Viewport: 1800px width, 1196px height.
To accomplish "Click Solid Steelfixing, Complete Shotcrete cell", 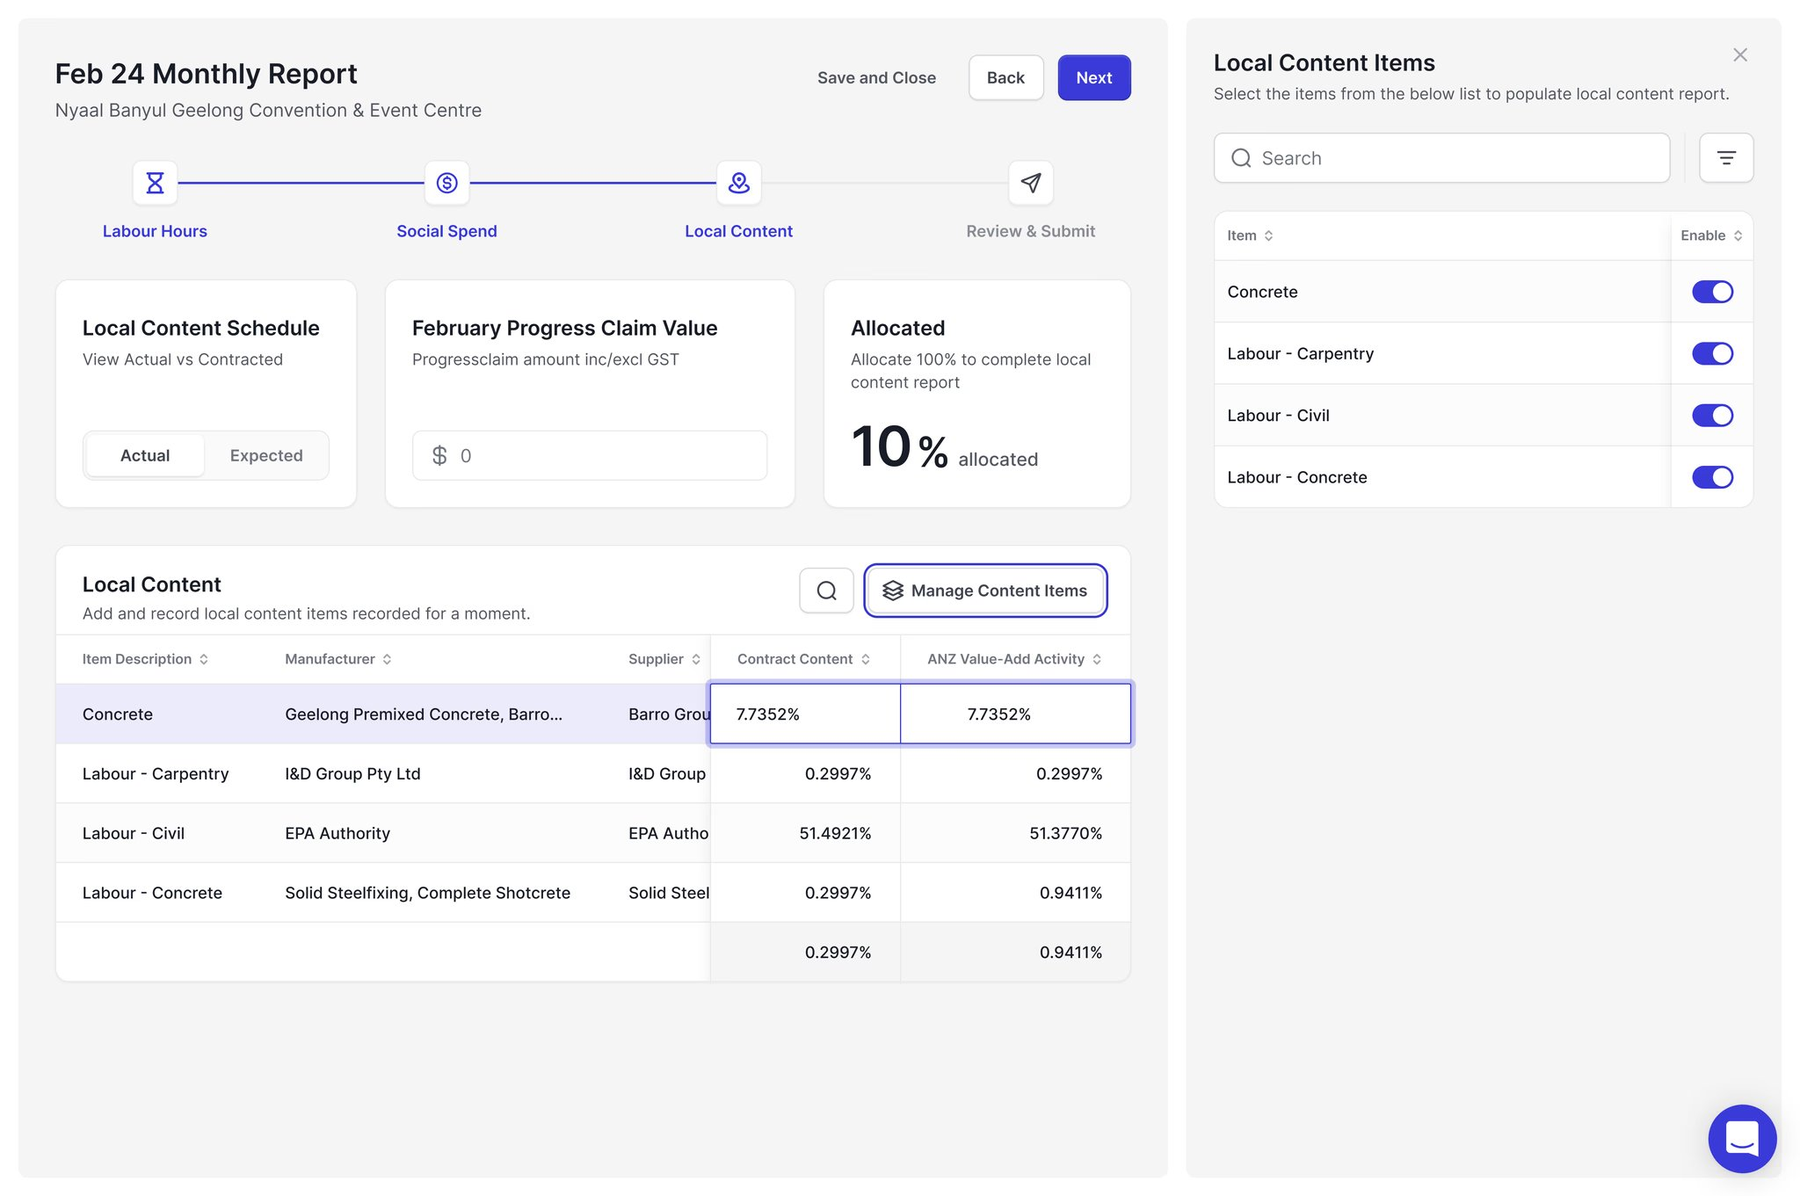I will click(428, 893).
